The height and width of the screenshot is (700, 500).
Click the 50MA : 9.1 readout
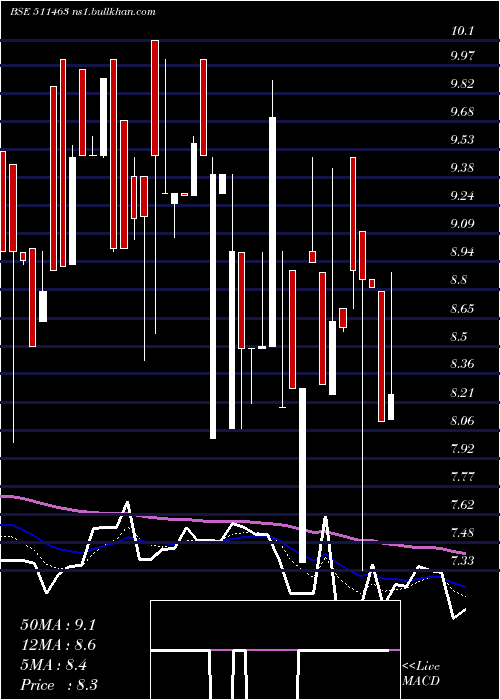tap(58, 625)
